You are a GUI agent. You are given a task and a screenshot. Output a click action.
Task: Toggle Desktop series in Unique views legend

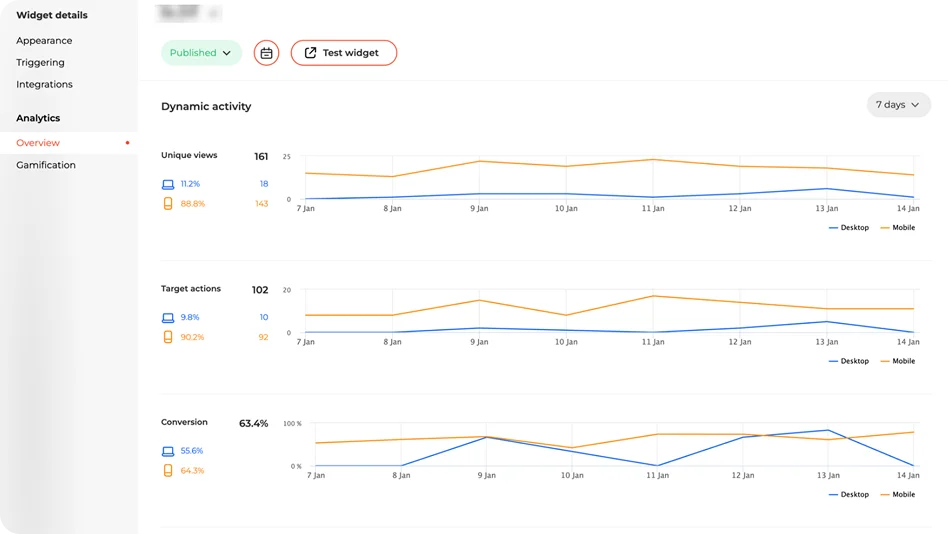point(849,228)
